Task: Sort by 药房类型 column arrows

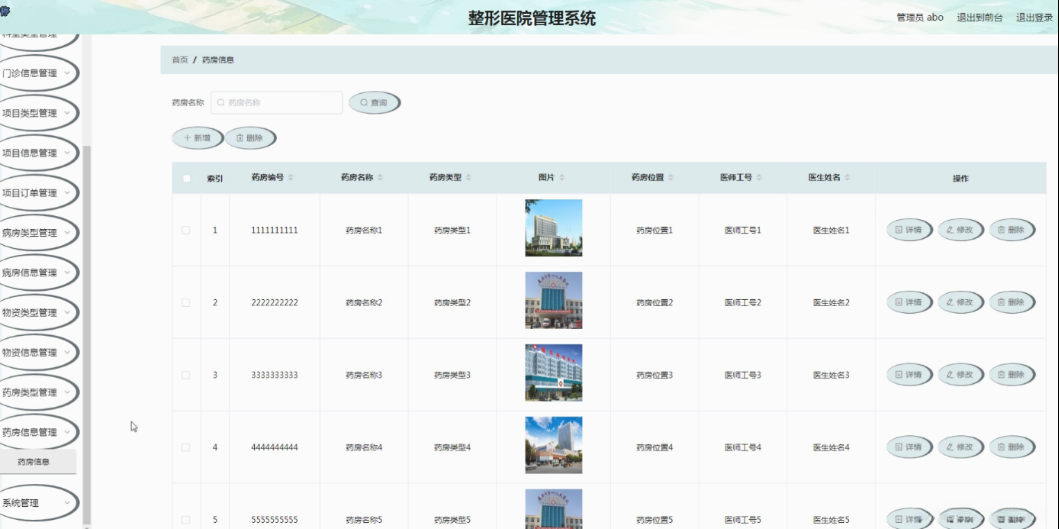Action: [x=468, y=178]
